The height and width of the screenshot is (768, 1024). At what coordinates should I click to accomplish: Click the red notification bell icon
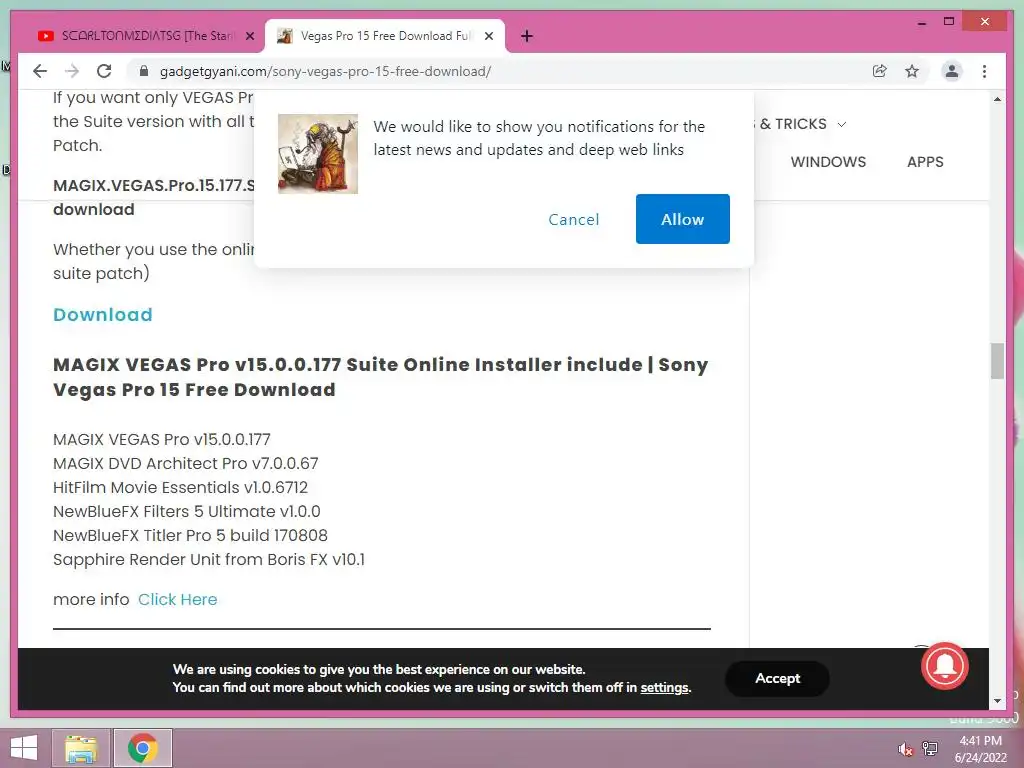944,666
